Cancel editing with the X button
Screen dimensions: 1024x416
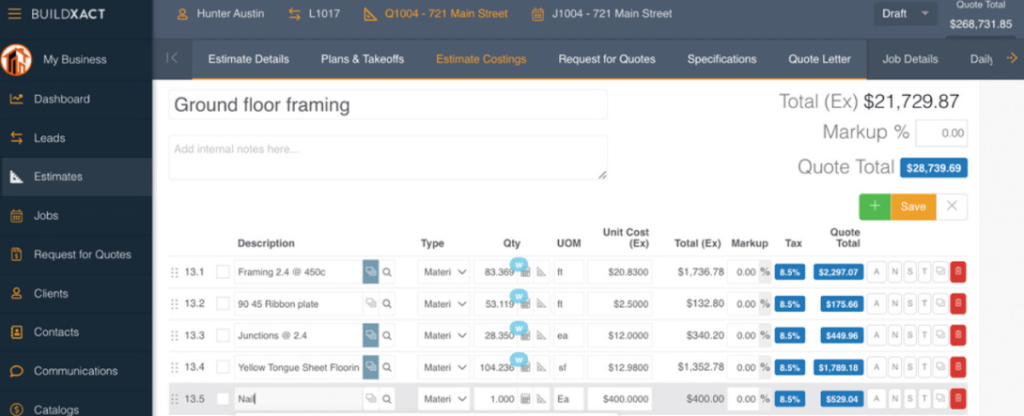coord(952,206)
